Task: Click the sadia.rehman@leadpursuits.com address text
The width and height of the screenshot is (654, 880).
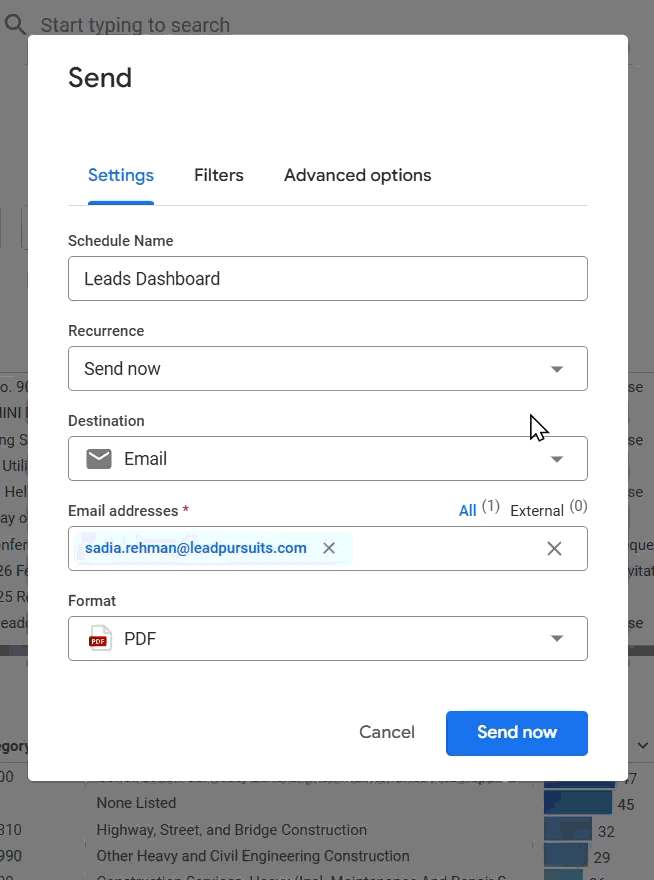Action: point(196,548)
